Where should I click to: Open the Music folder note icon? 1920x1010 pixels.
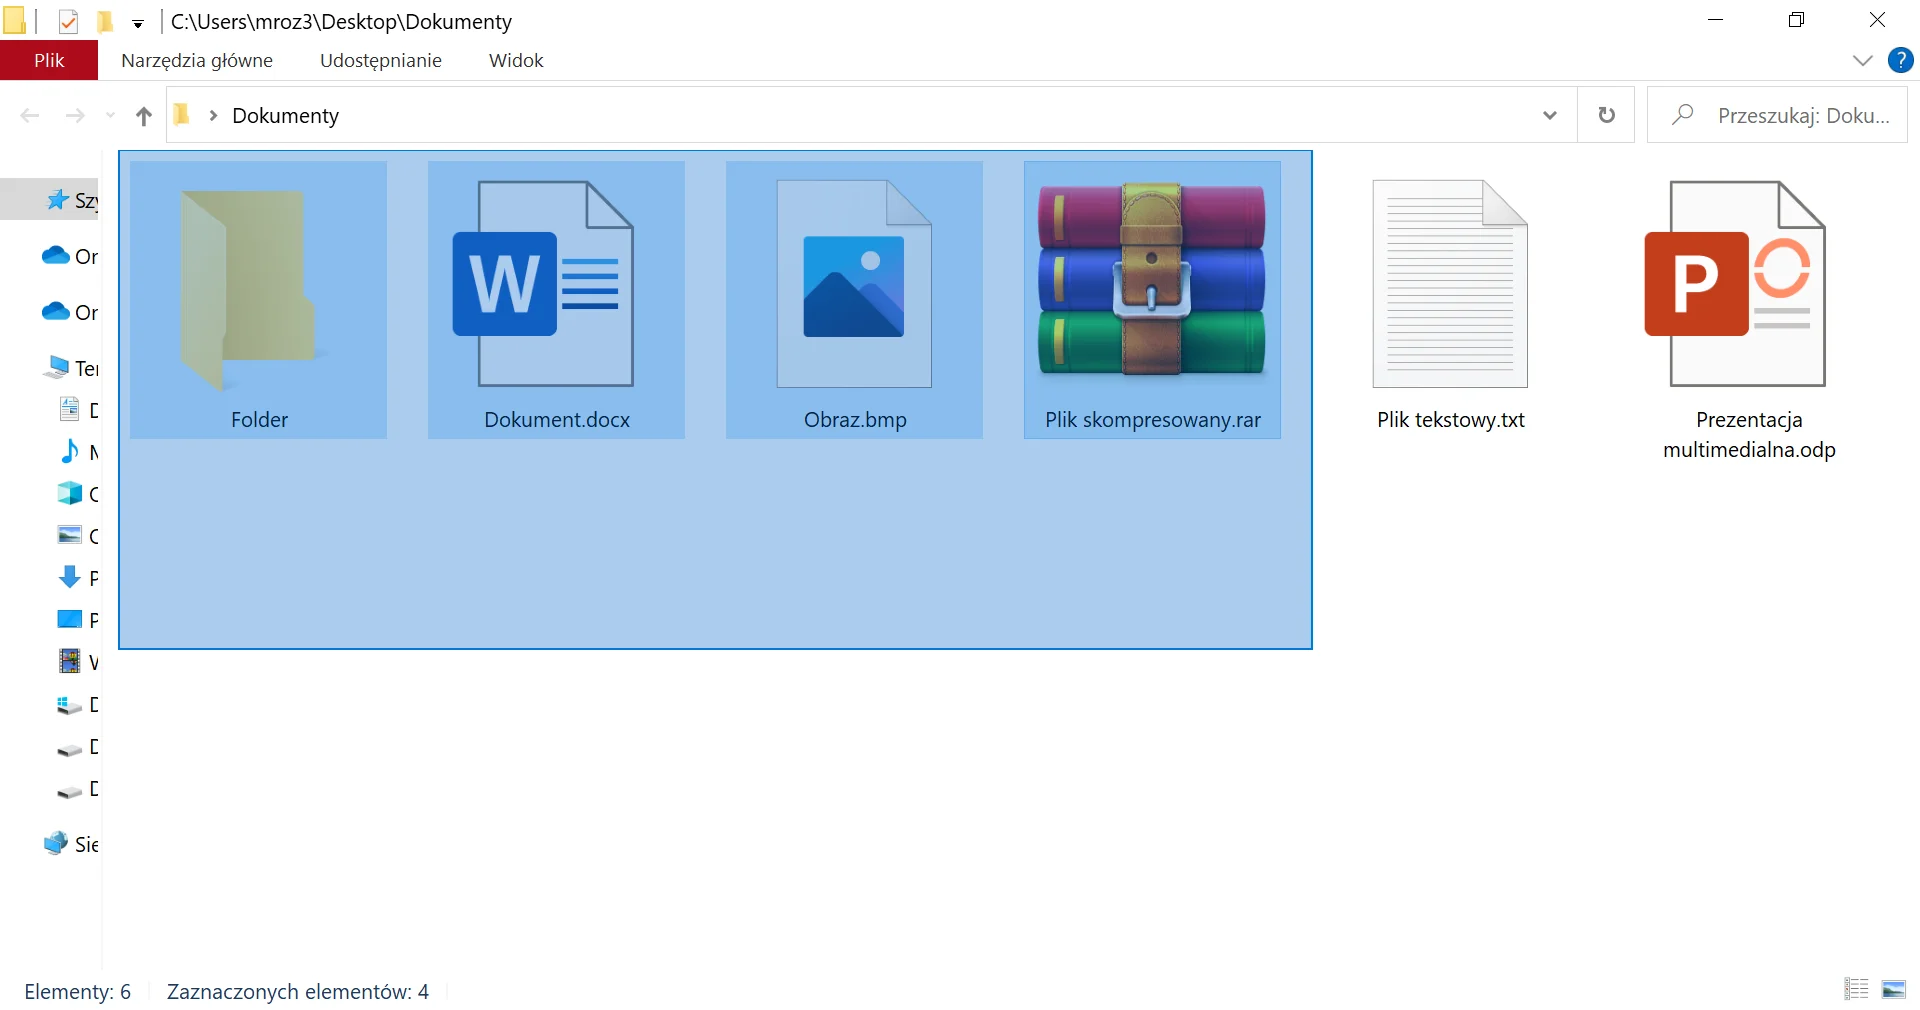coord(69,451)
